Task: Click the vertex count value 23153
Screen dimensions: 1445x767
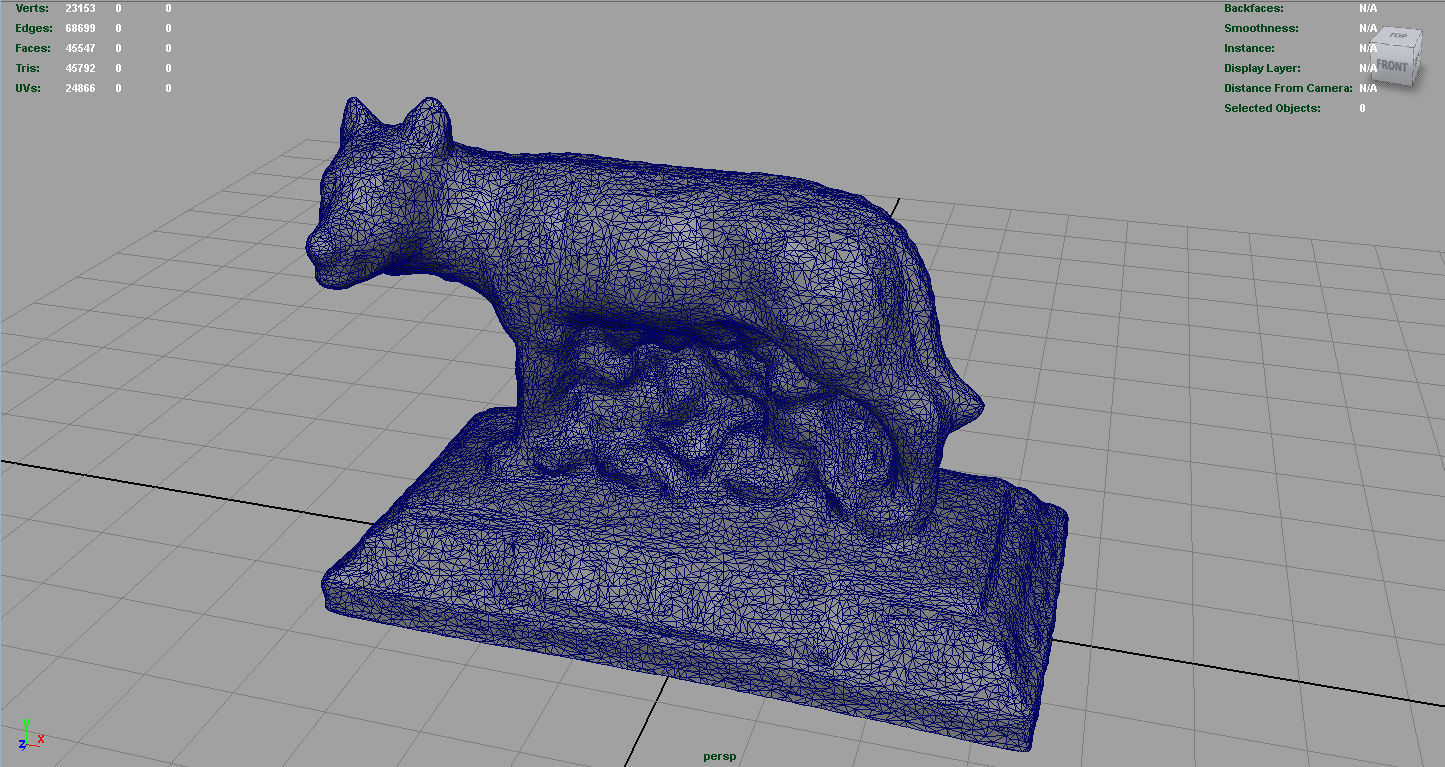Action: click(80, 8)
